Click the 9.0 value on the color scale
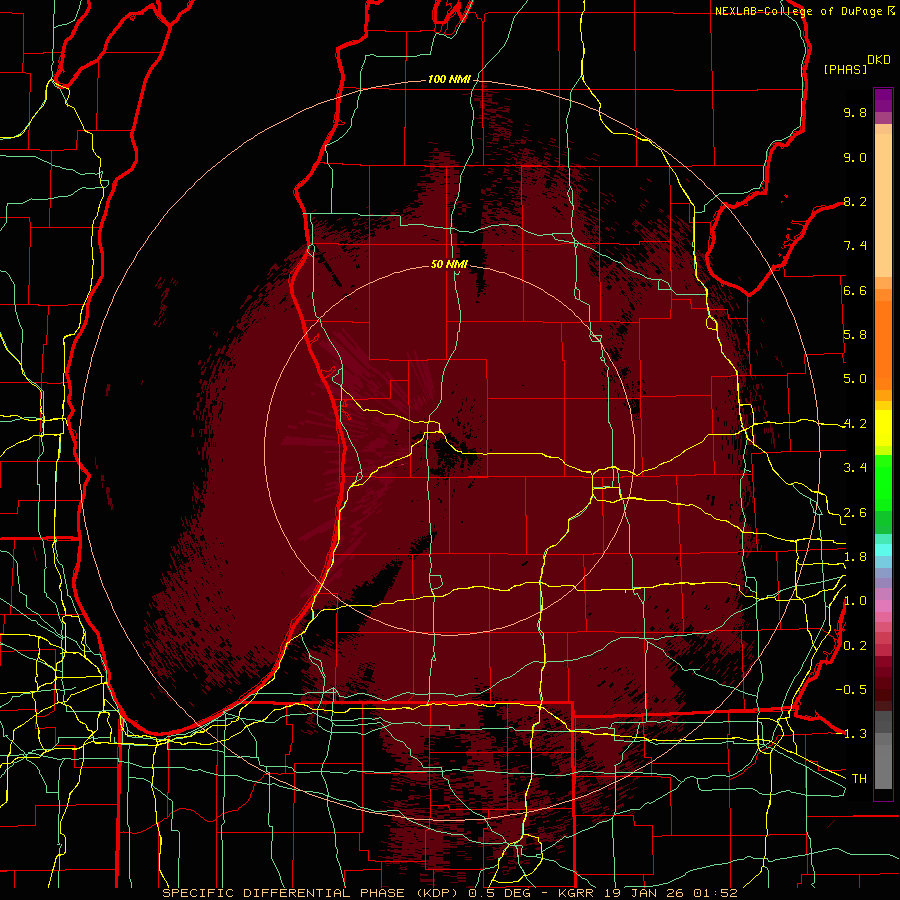 point(855,157)
